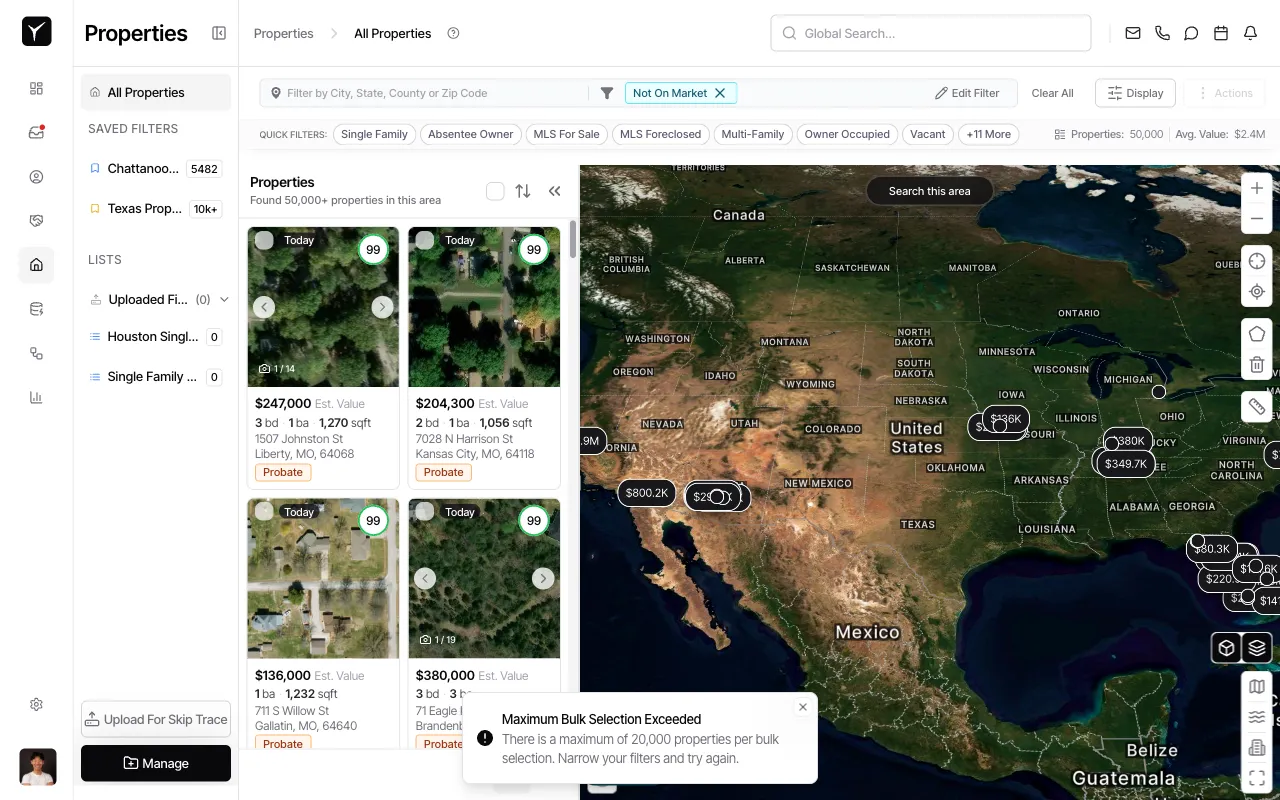Image resolution: width=1280 pixels, height=800 pixels.
Task: Show previous photo on 1507 Johnston St card
Action: [264, 307]
